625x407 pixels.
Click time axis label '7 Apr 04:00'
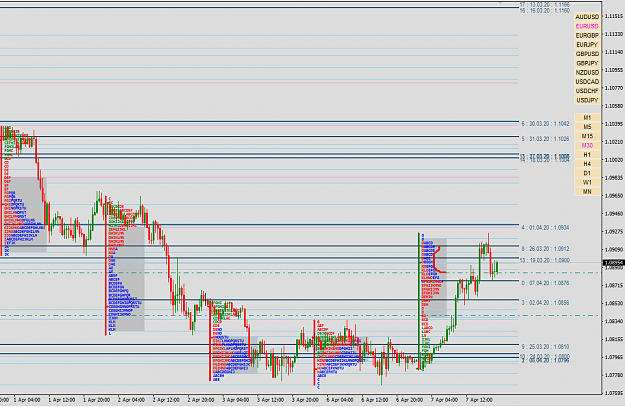444,399
